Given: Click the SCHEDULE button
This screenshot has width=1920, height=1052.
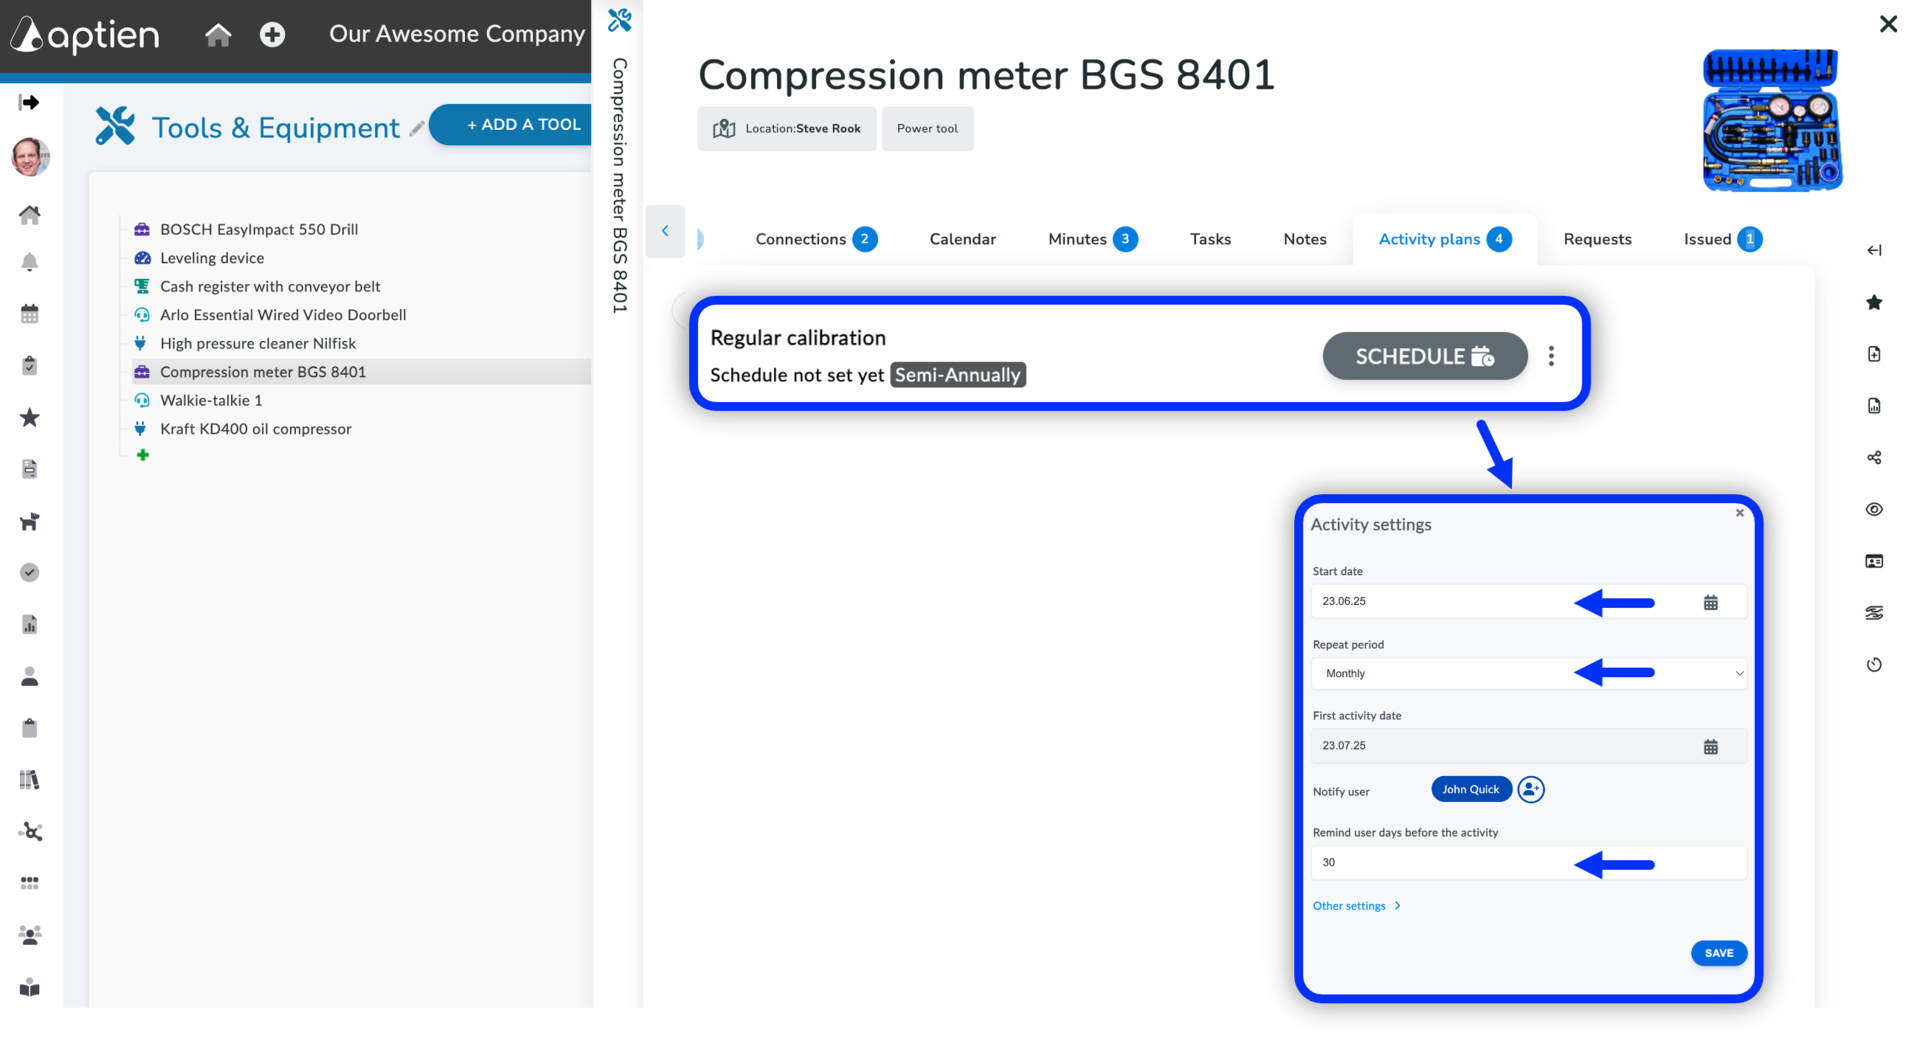Looking at the screenshot, I should click(x=1425, y=356).
